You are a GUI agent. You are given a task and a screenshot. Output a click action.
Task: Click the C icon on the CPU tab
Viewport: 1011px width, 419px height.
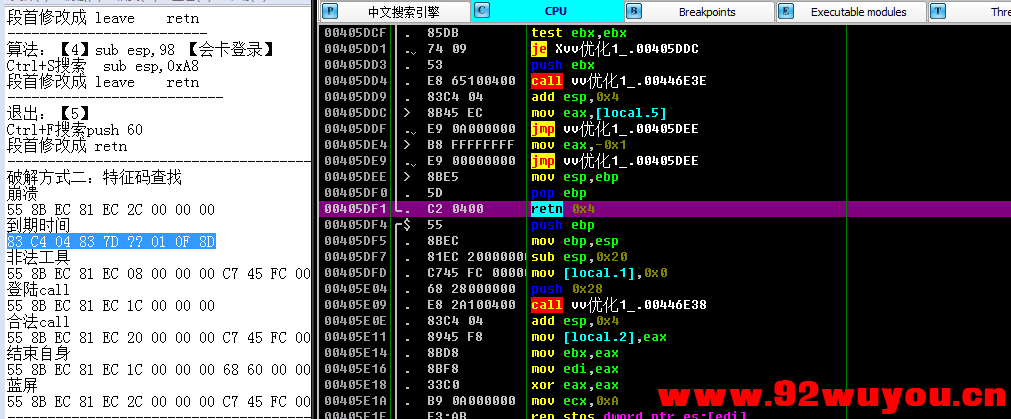pyautogui.click(x=482, y=11)
